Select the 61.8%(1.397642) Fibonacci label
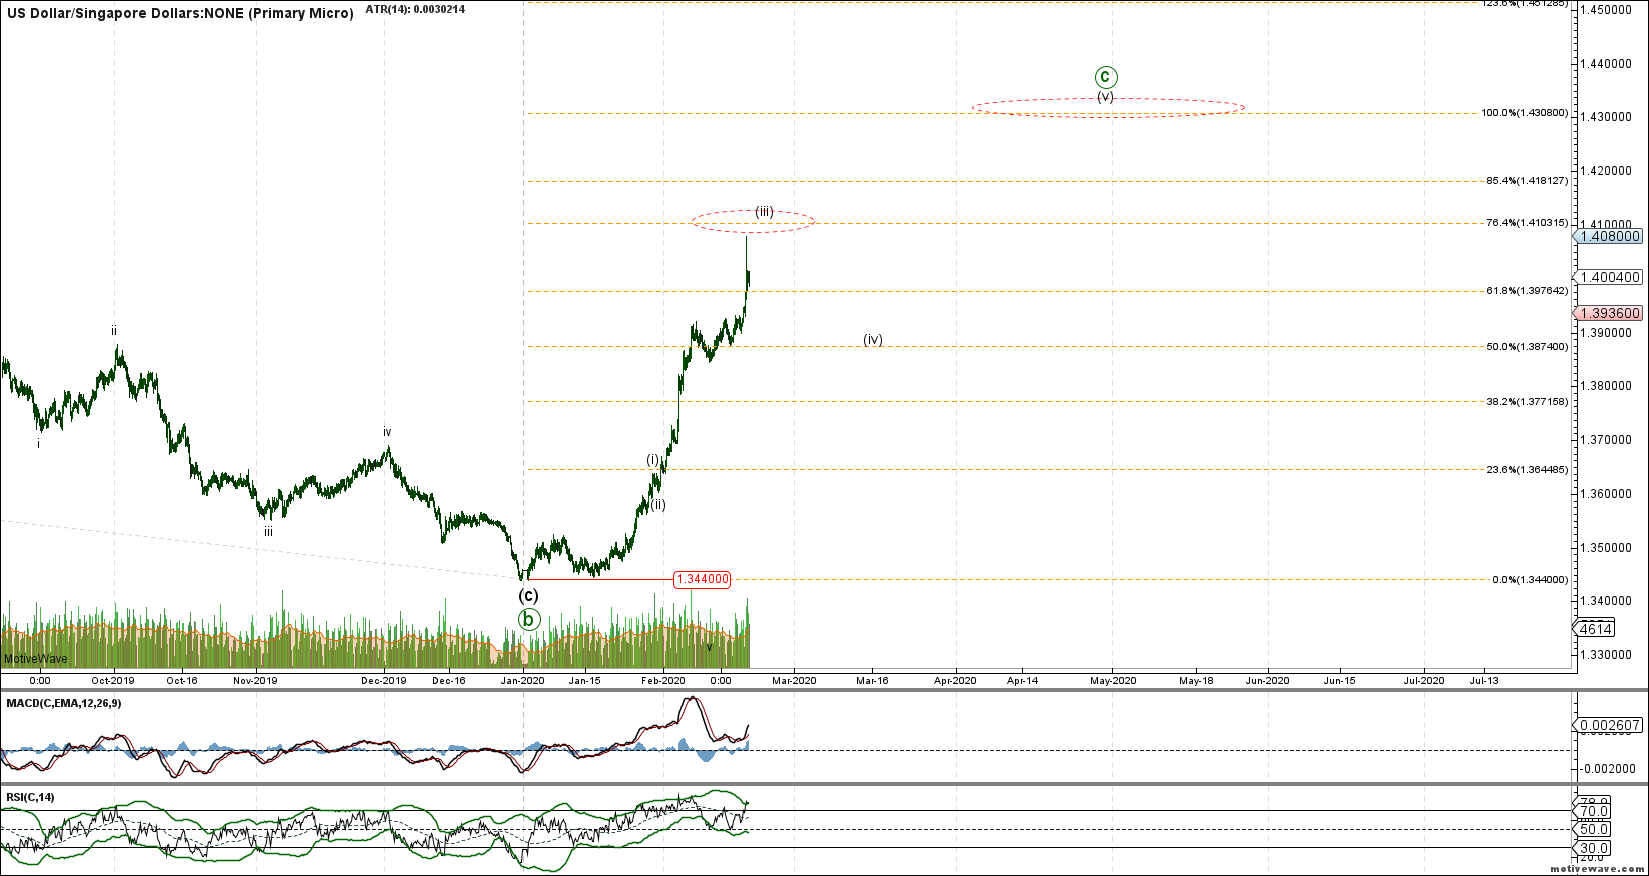 tap(1526, 291)
